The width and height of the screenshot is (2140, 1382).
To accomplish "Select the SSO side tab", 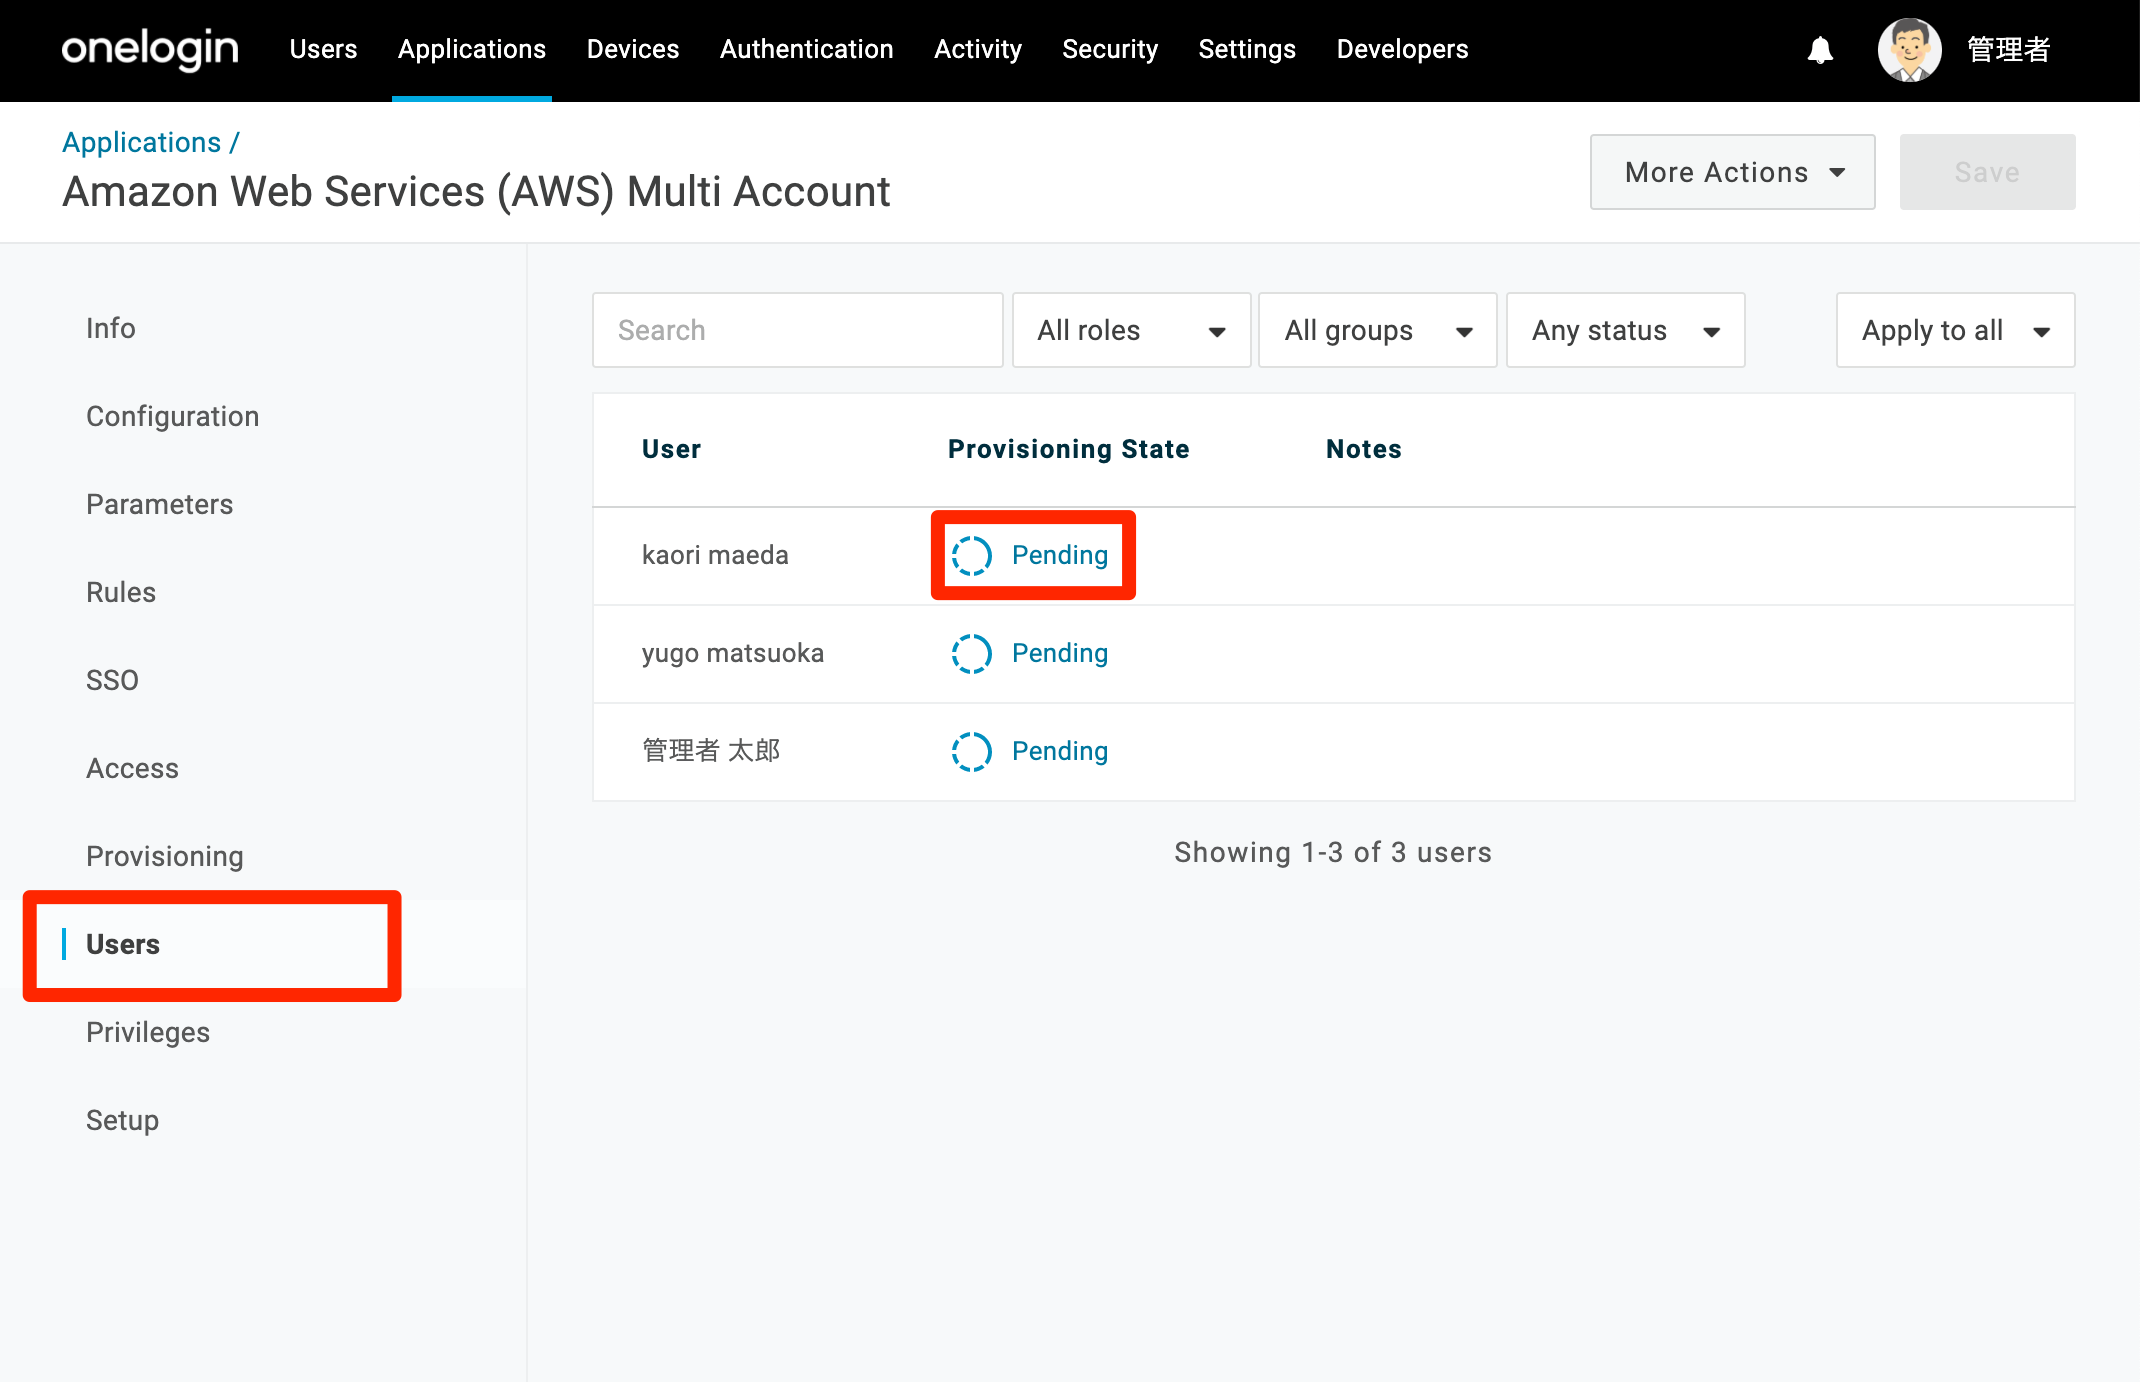I will [112, 680].
